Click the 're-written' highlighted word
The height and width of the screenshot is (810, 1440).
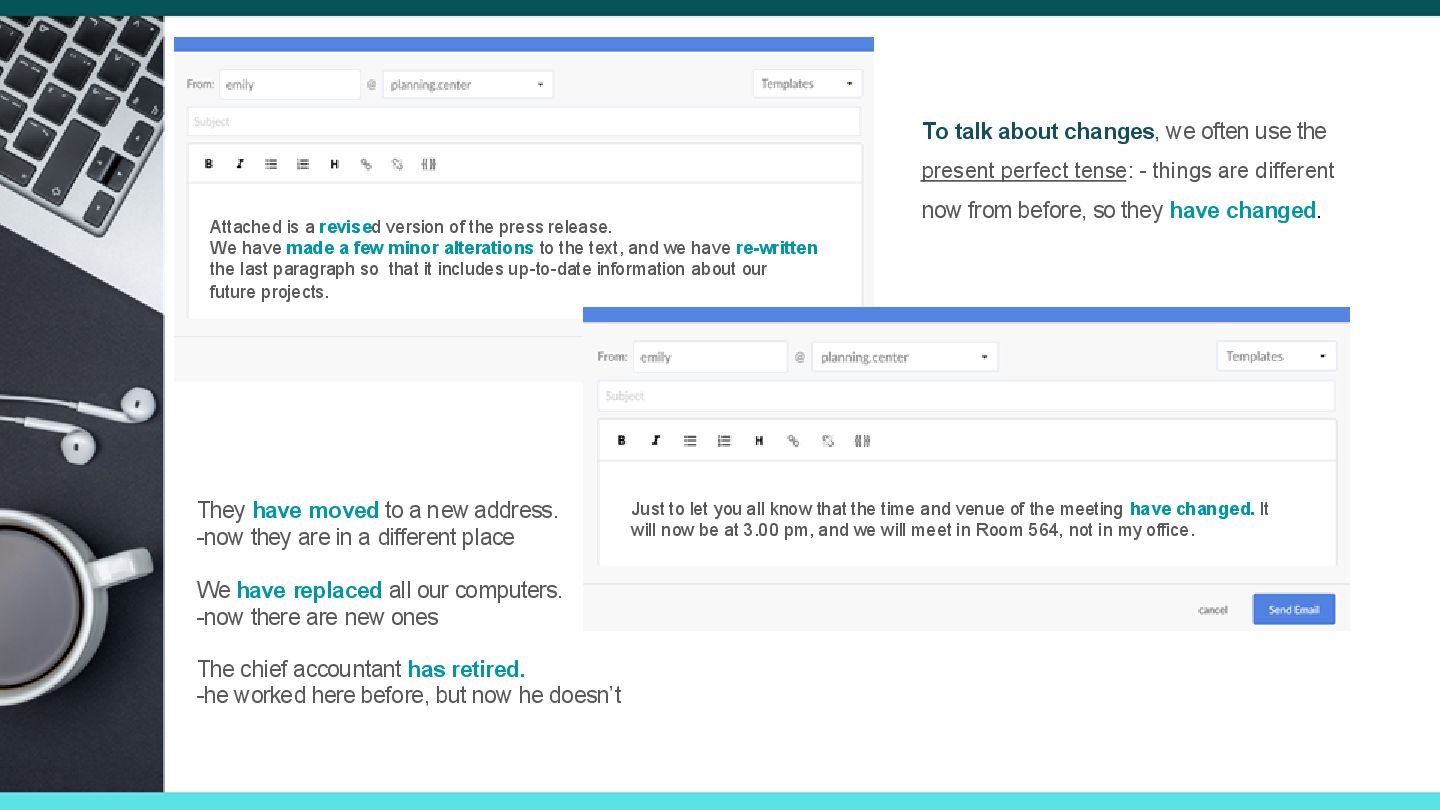click(777, 248)
